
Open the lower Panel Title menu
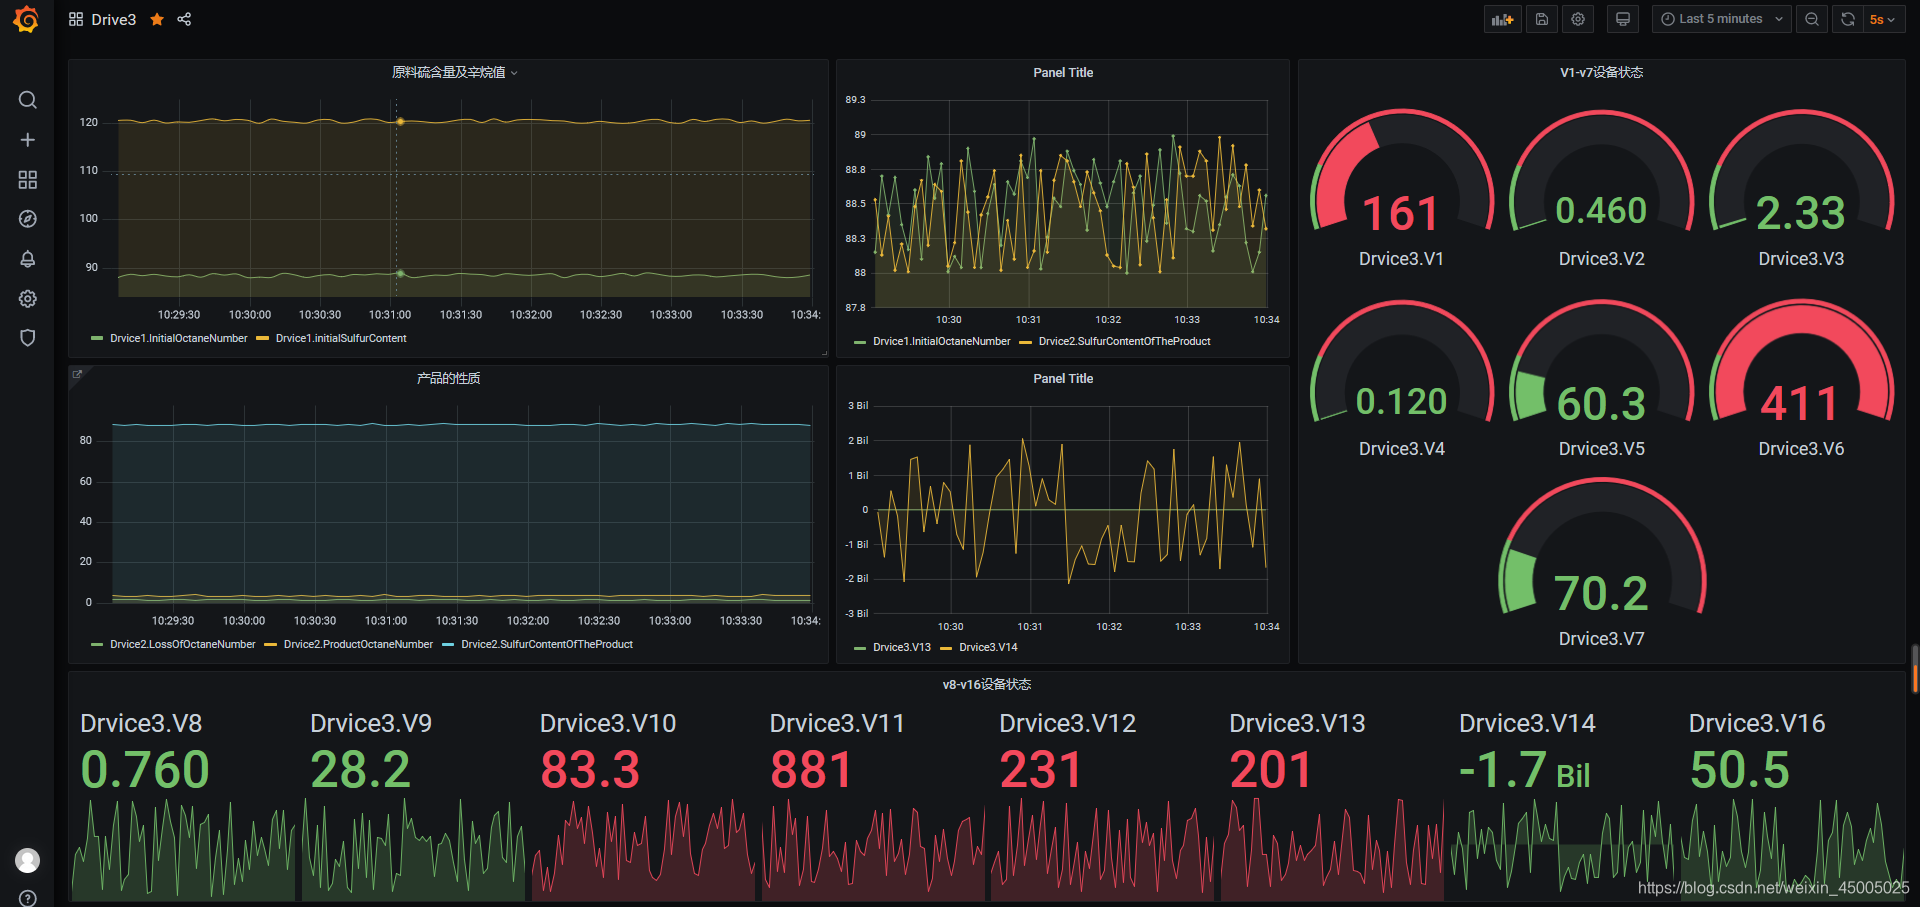coord(1063,378)
